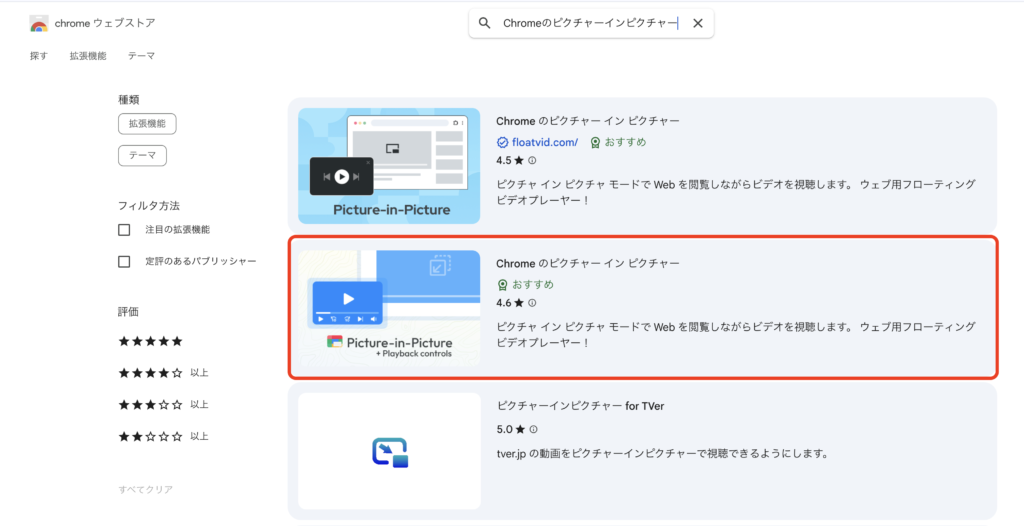The height and width of the screenshot is (526, 1024).
Task: Click verified badge next to floatvid.com
Action: point(503,142)
